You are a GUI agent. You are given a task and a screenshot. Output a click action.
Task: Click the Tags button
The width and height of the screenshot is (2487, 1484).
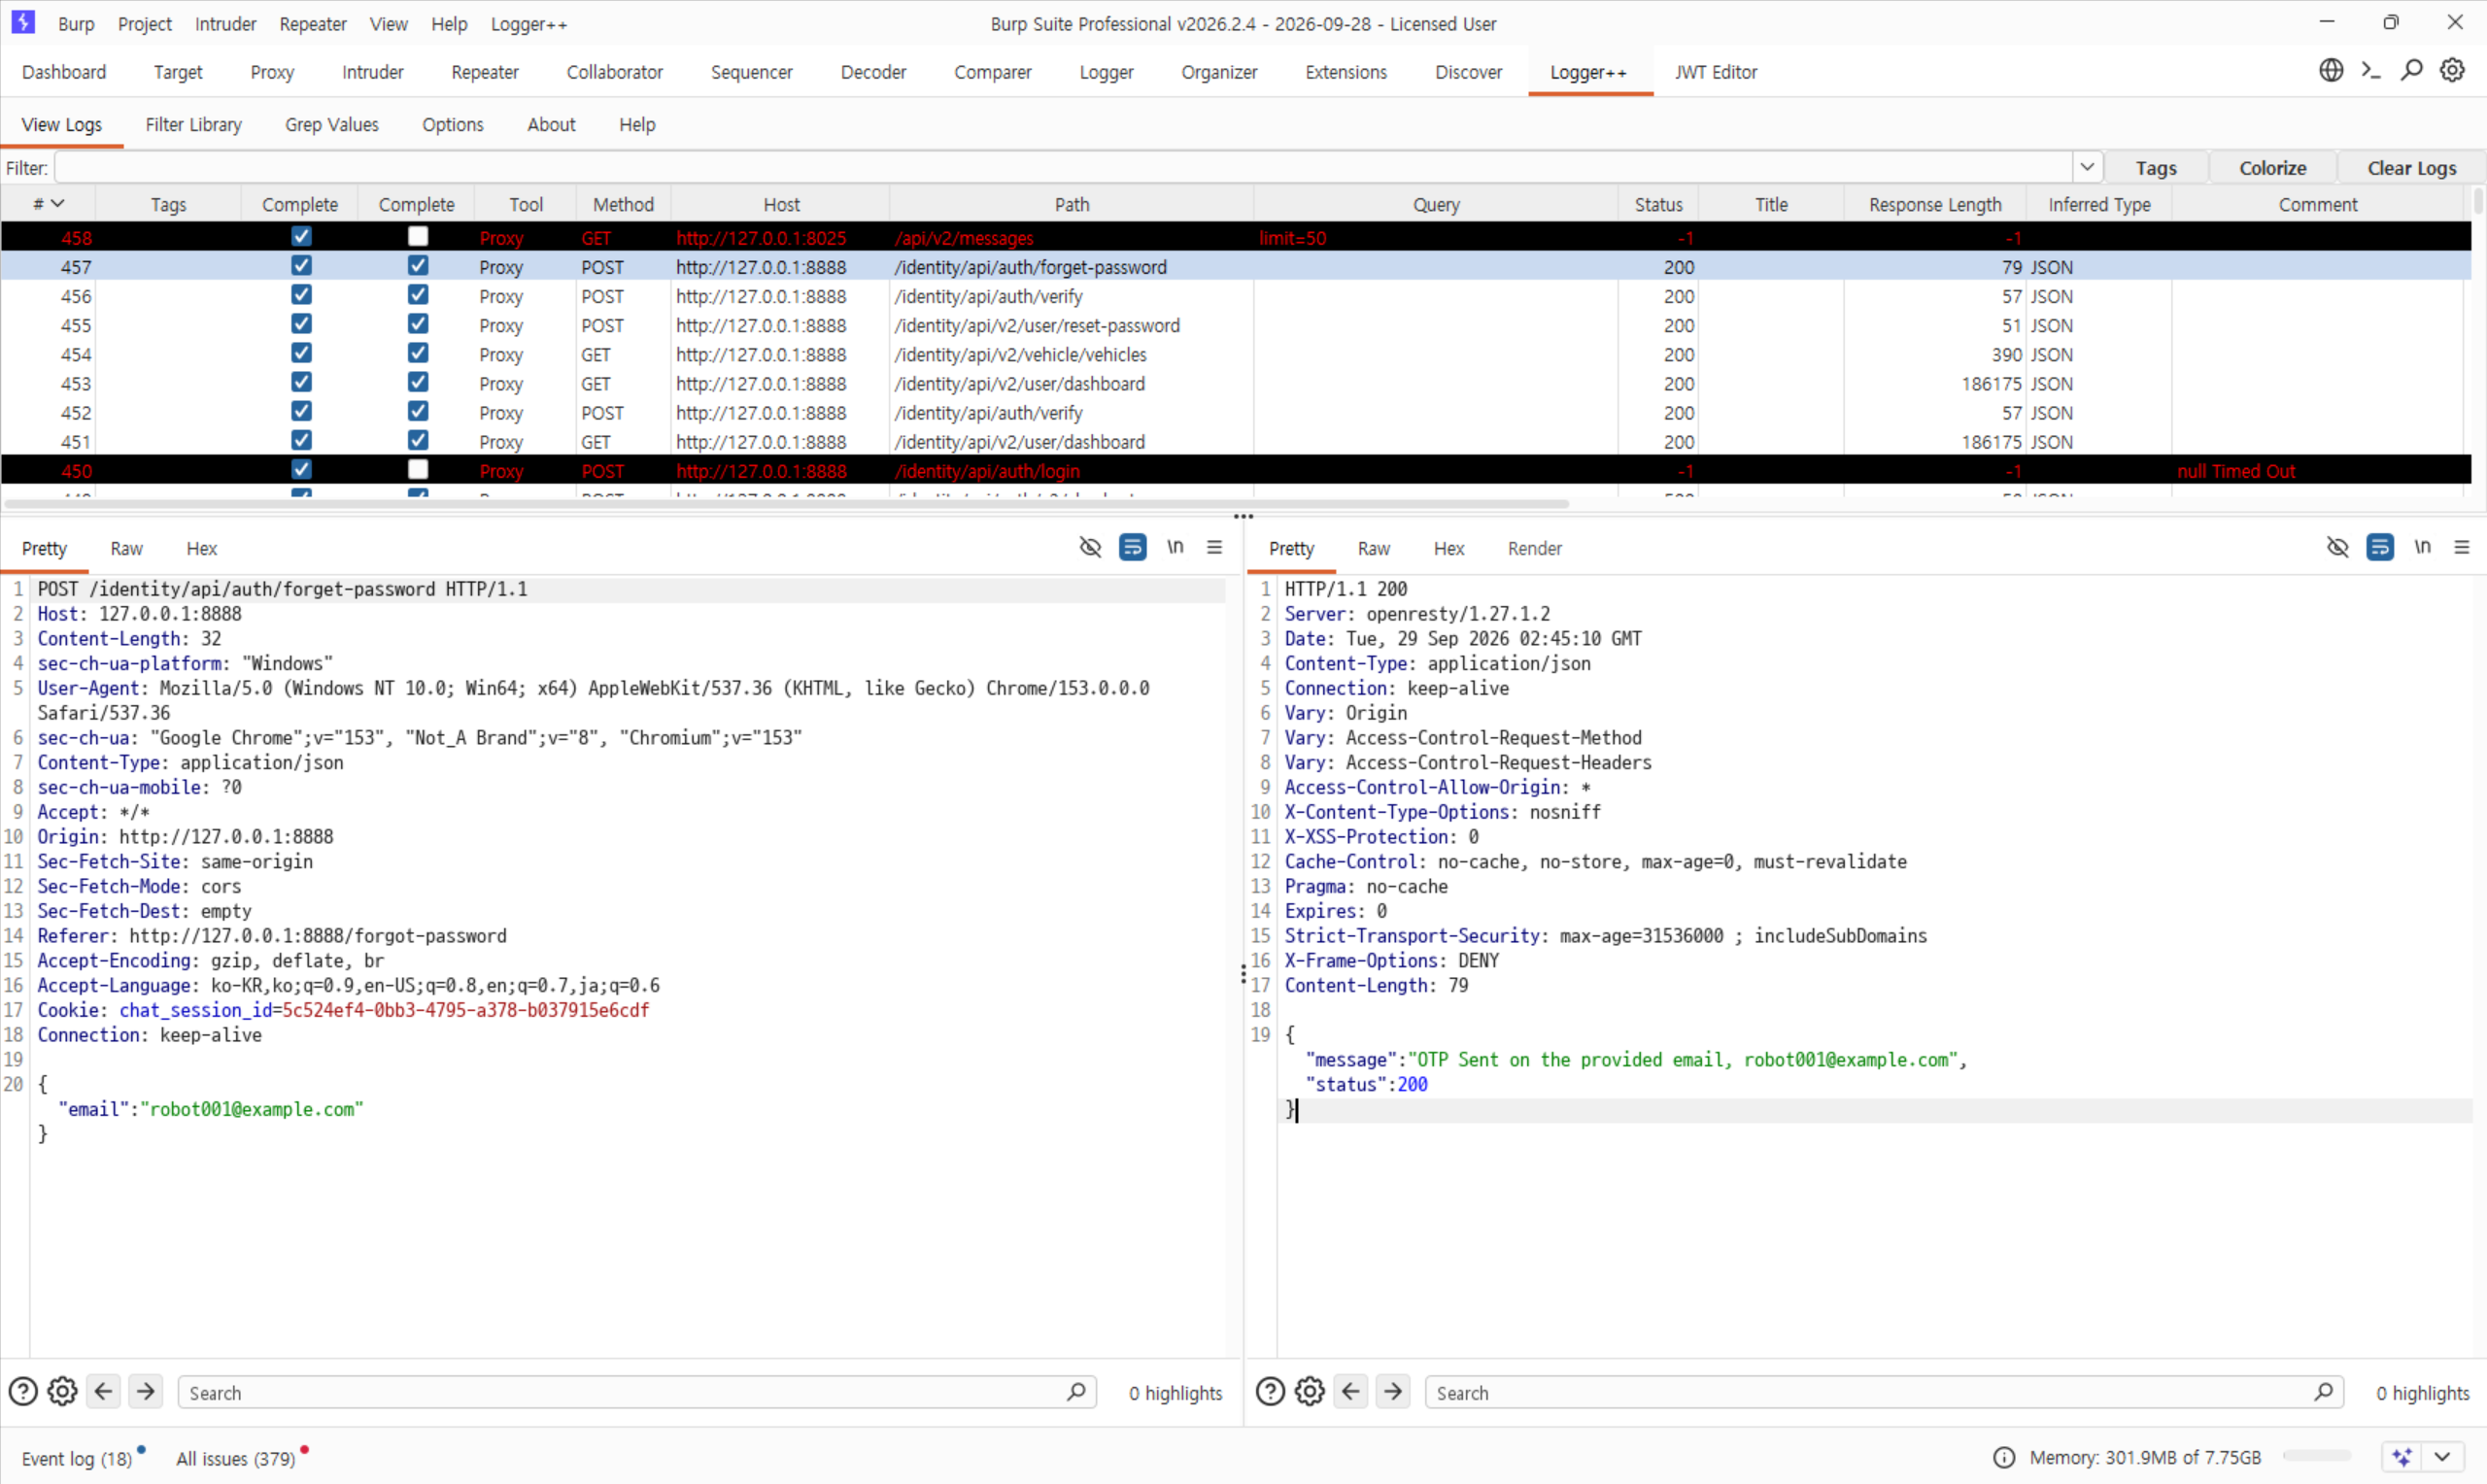tap(2156, 168)
